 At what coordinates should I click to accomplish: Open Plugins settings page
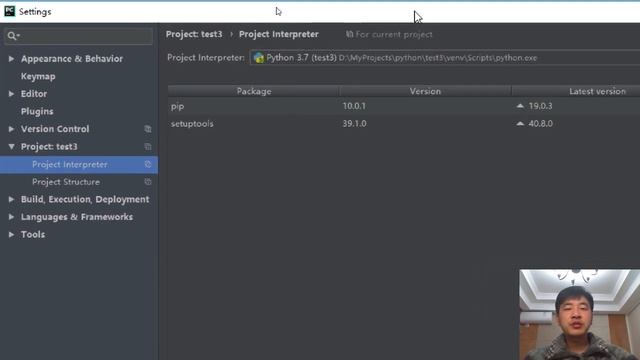(37, 111)
